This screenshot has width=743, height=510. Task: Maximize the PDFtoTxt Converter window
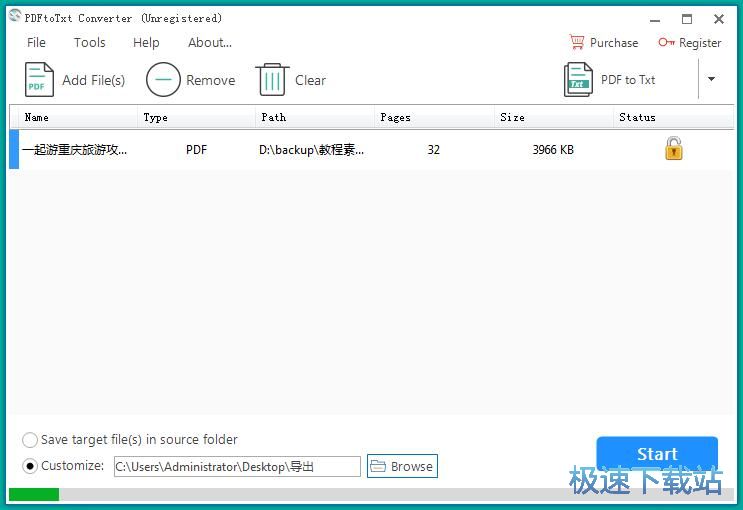pyautogui.click(x=687, y=19)
